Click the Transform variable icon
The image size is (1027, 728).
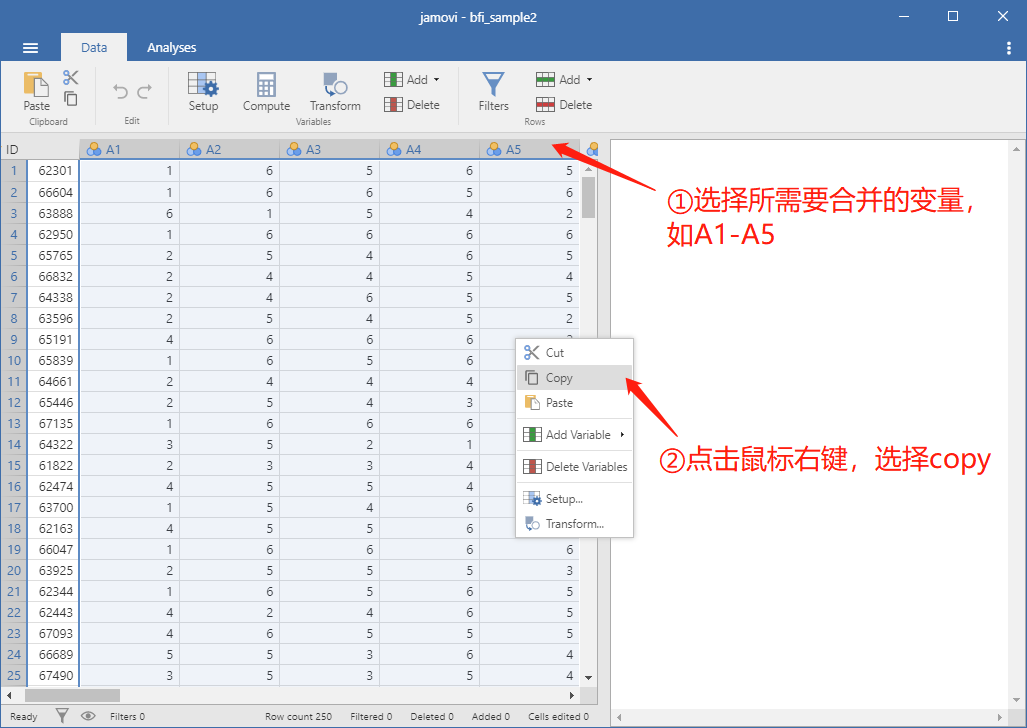click(335, 92)
